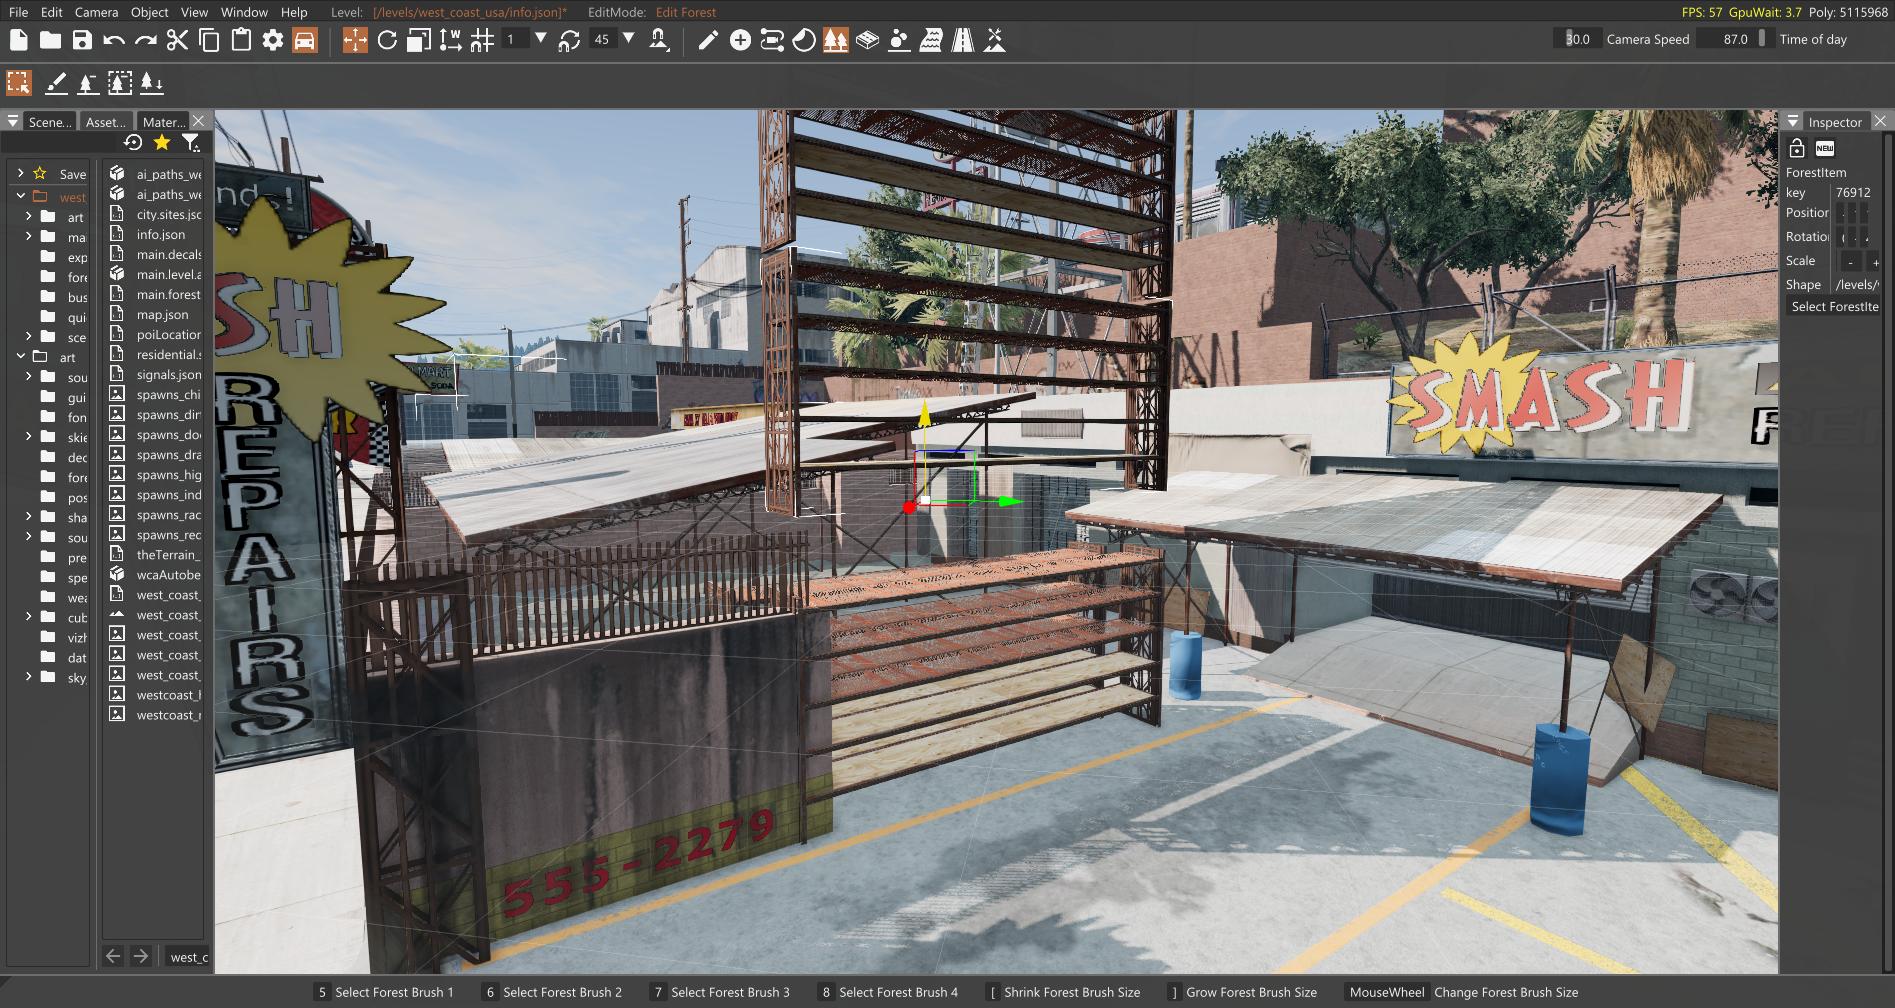
Task: Choose the forest Paint brush tool
Action: (56, 84)
